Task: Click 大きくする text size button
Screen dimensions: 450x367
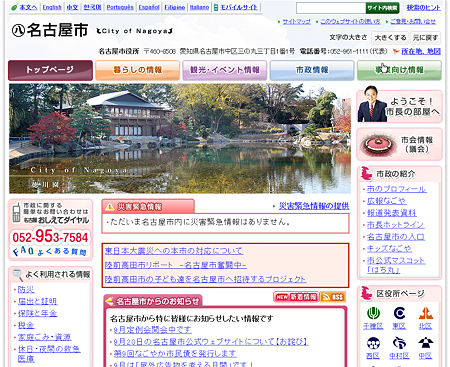Action: click(390, 38)
